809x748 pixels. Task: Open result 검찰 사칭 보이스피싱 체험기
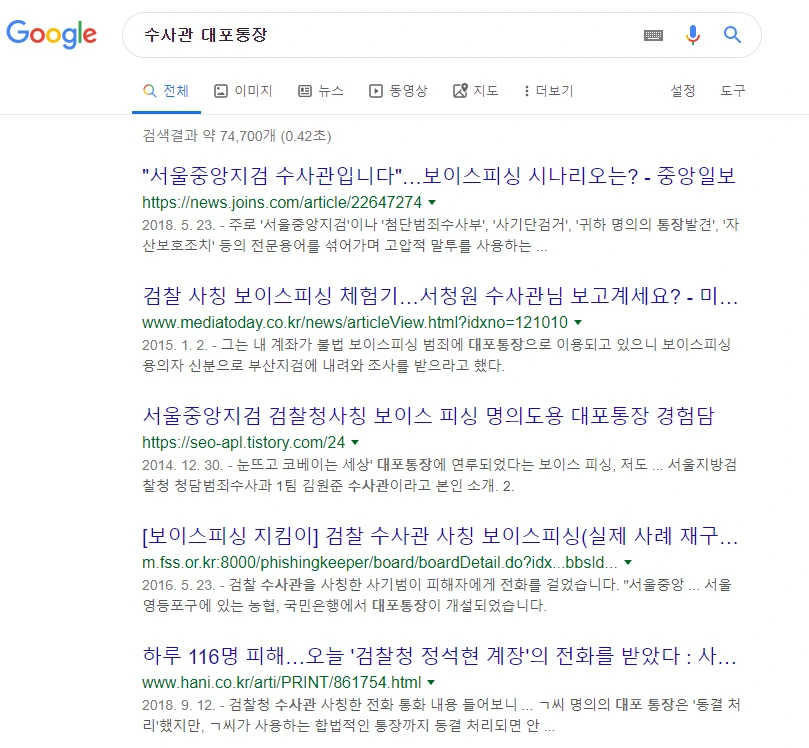tap(440, 296)
